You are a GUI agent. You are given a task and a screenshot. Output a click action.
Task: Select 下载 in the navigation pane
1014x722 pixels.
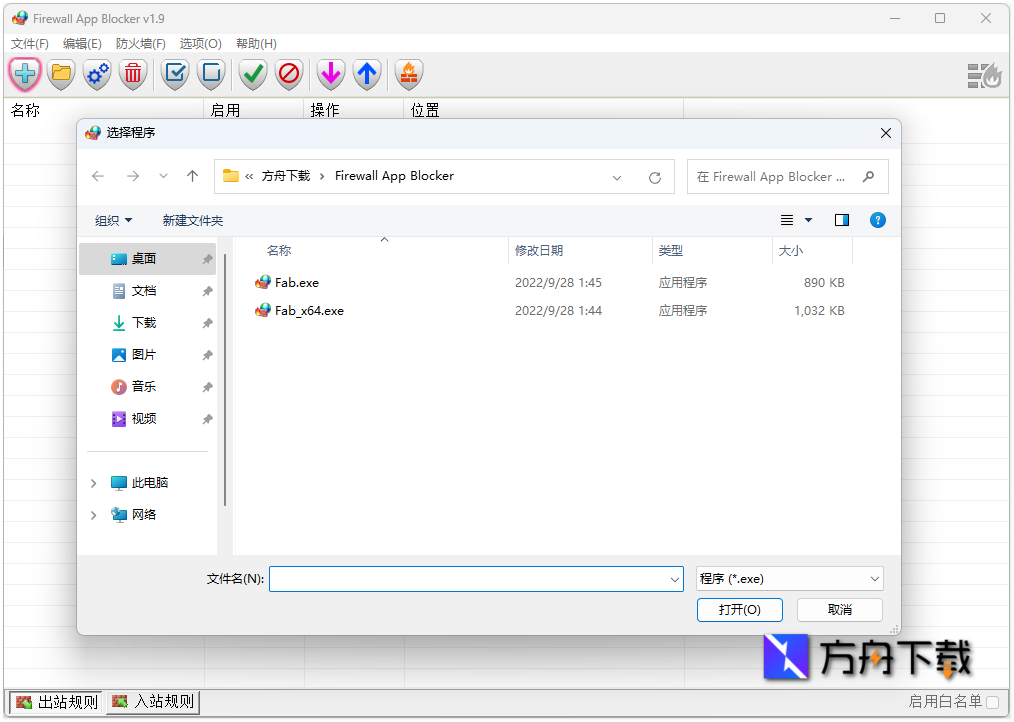147,323
